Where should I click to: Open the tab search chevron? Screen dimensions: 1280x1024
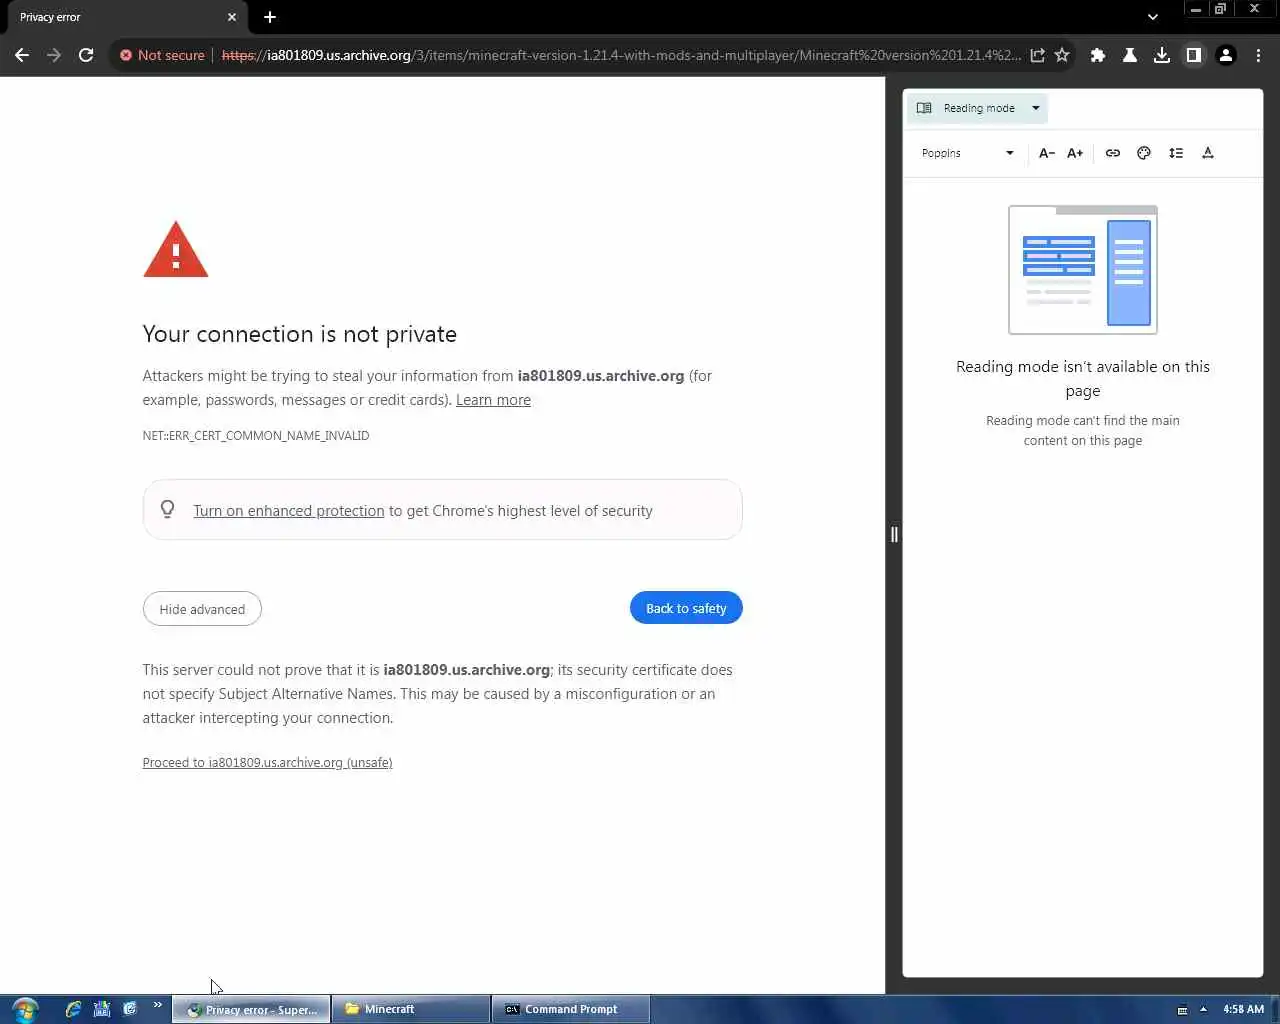1153,17
